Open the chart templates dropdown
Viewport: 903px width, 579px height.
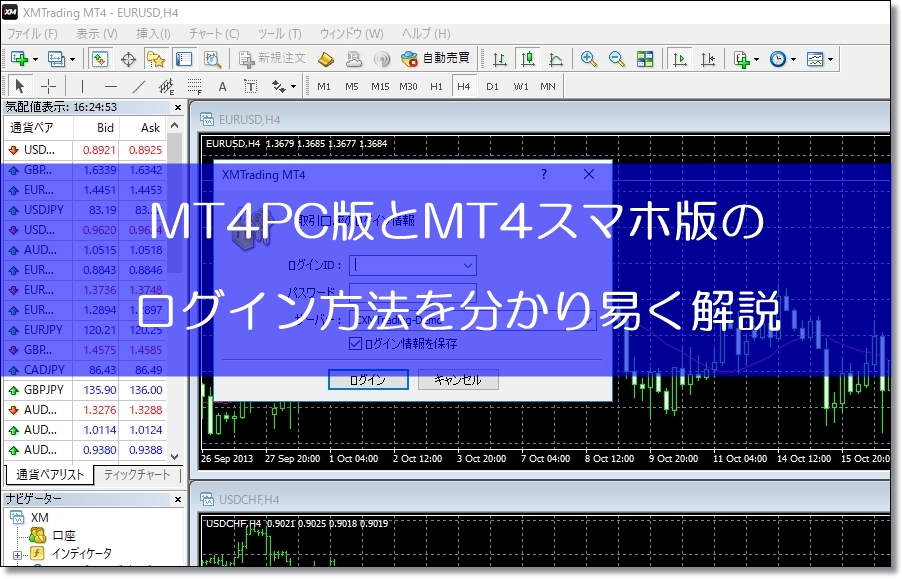pos(819,59)
